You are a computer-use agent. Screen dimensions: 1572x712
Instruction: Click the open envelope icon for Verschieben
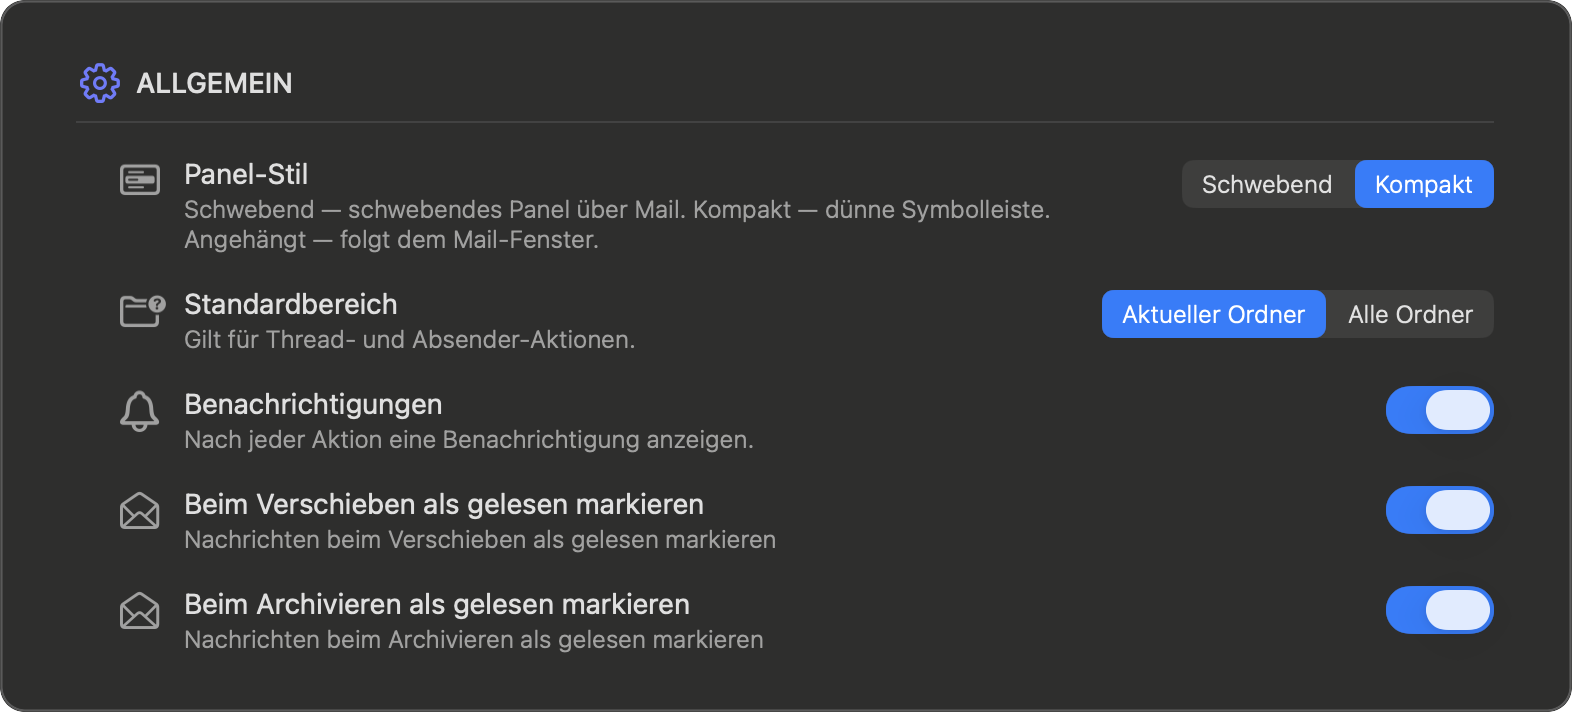pyautogui.click(x=140, y=511)
